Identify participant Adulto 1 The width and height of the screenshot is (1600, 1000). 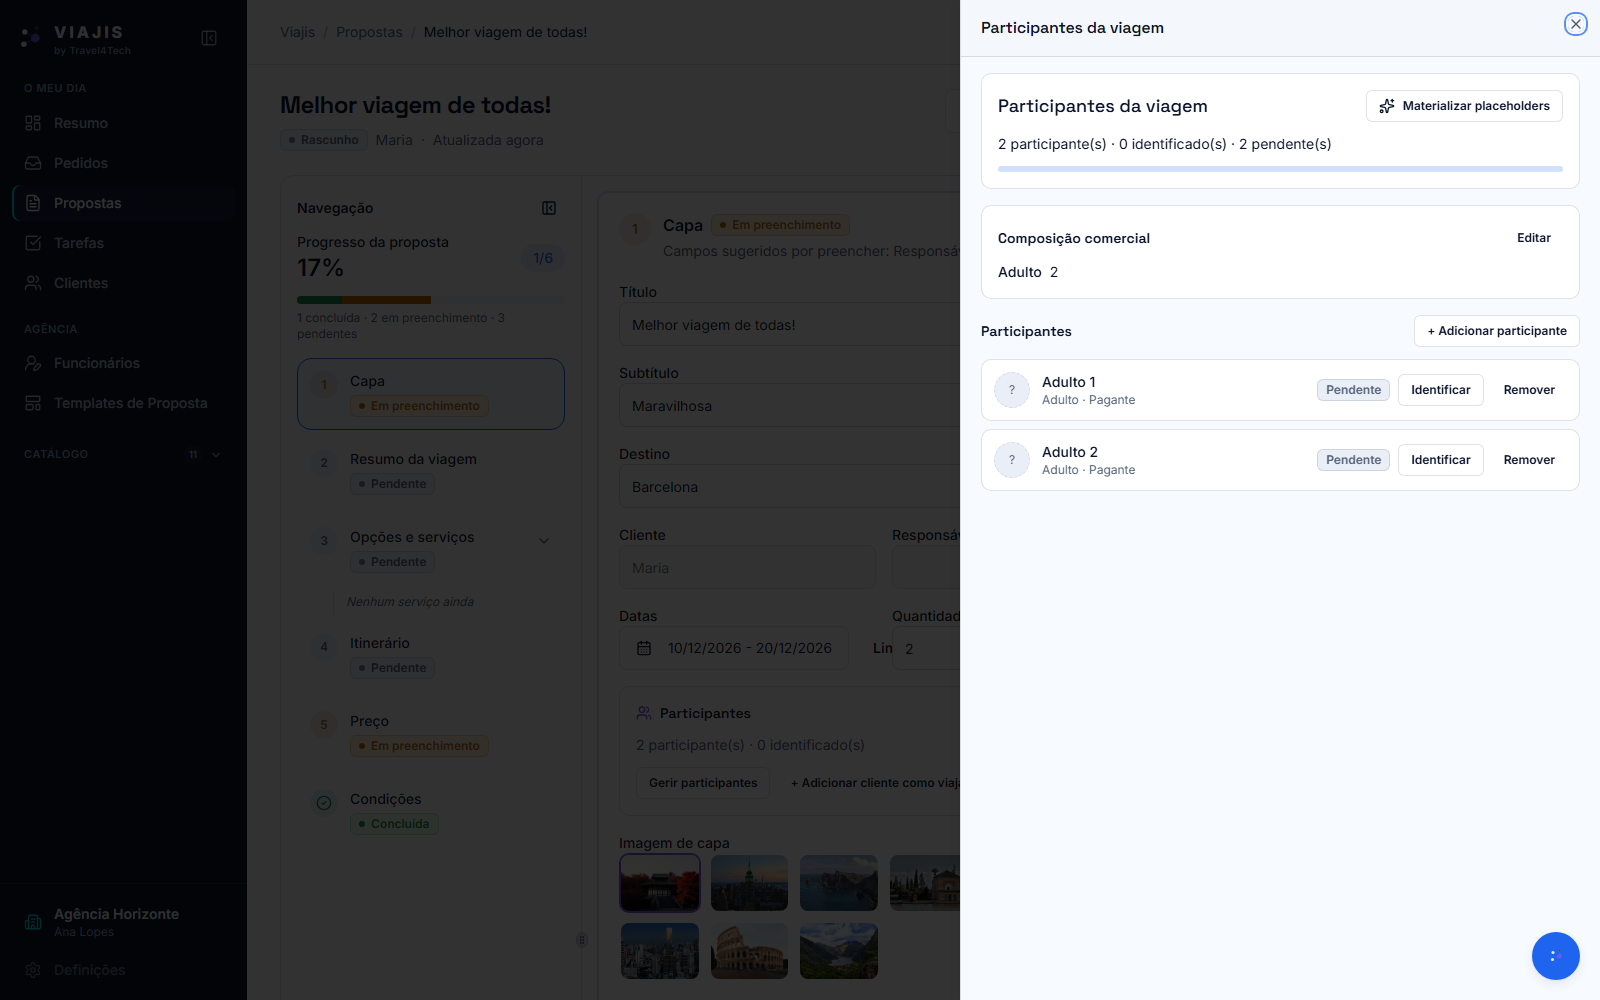[x=1440, y=390]
